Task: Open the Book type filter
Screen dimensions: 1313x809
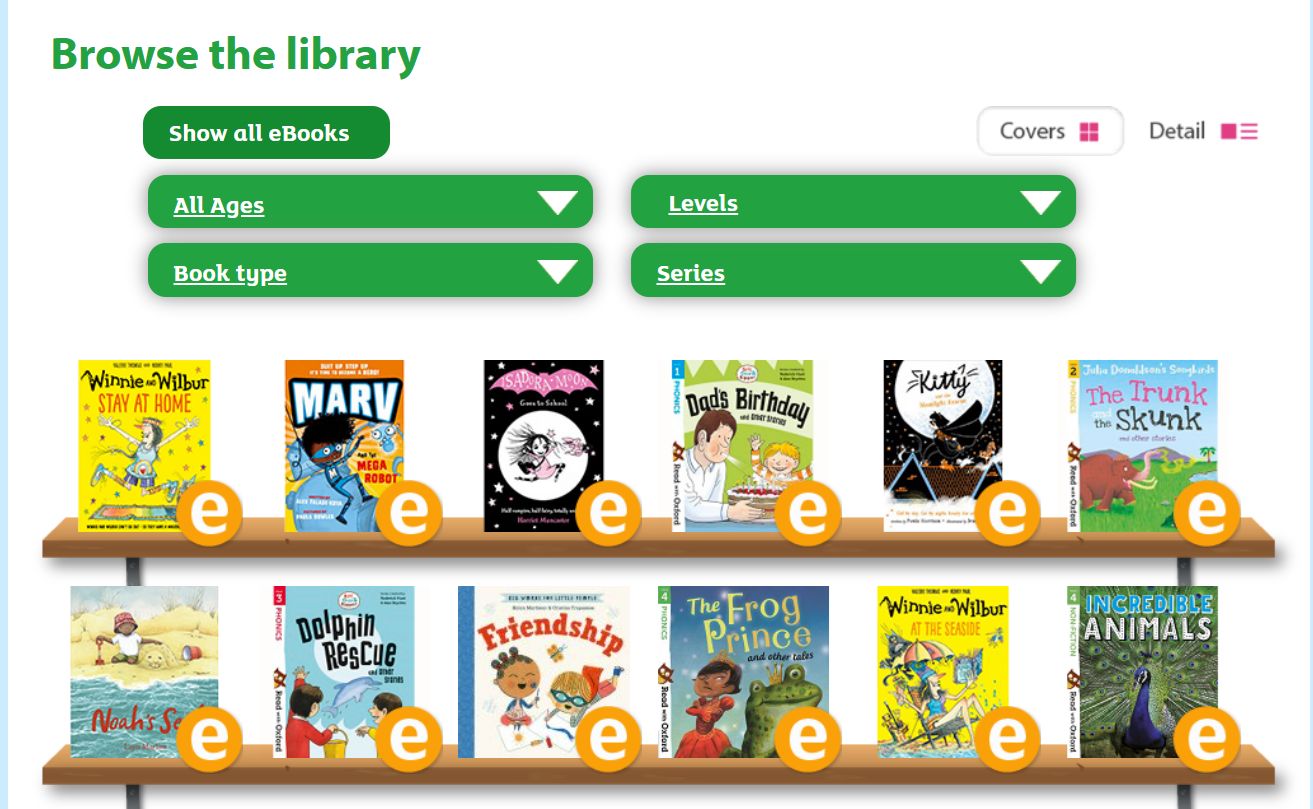Action: 370,271
